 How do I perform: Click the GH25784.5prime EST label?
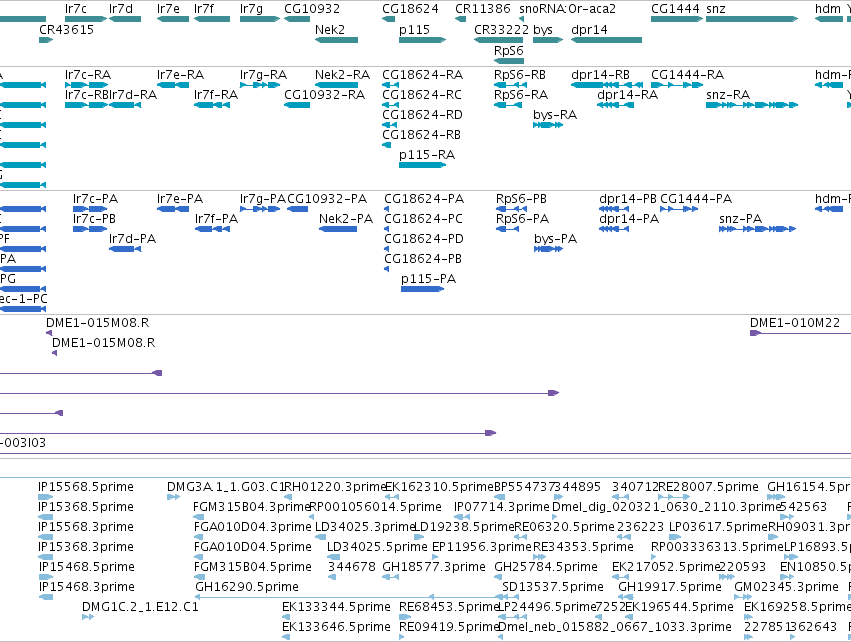pyautogui.click(x=545, y=567)
